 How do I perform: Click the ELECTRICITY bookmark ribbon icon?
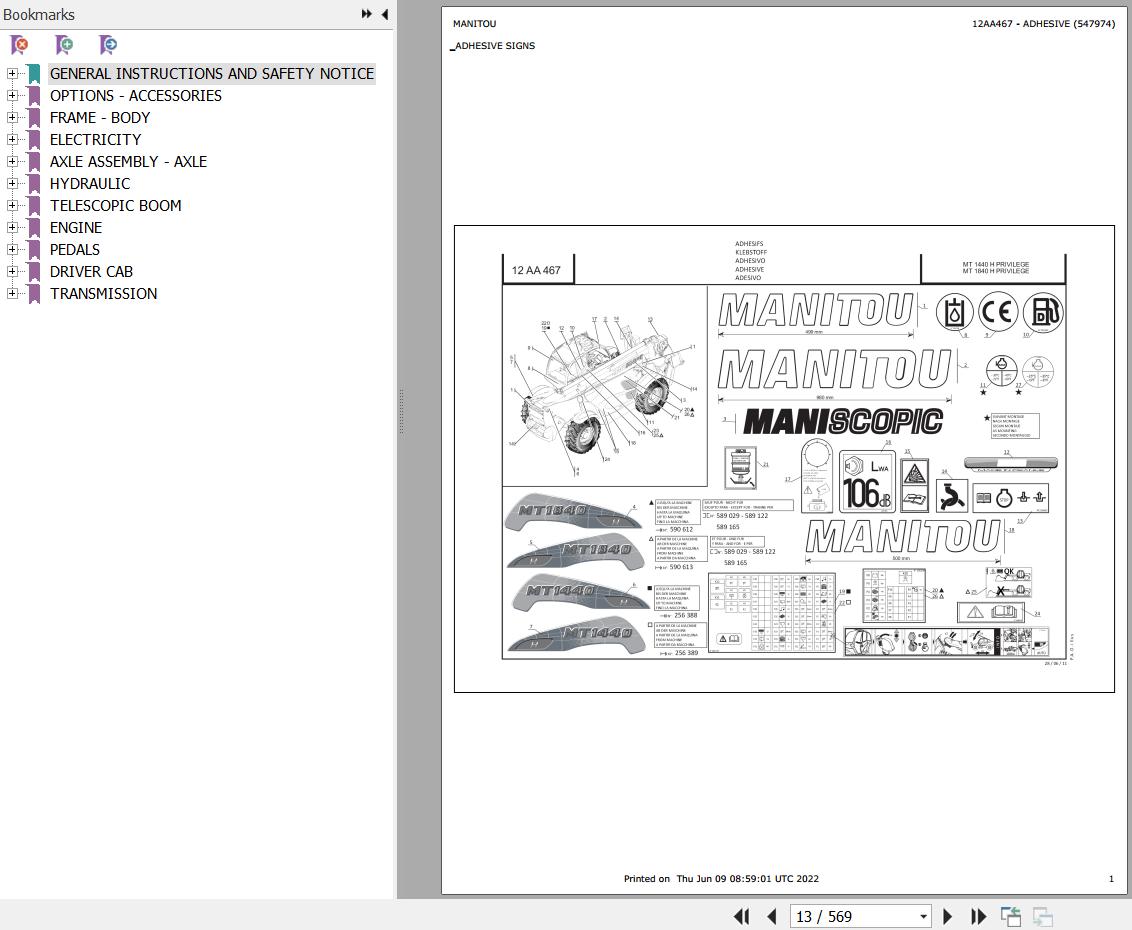(x=34, y=139)
